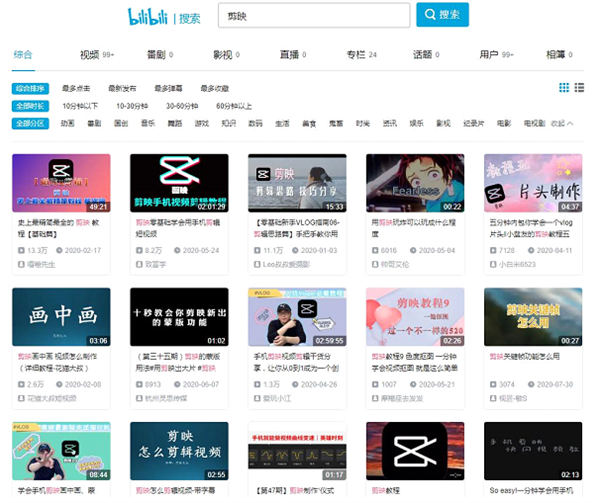Sort results by 最多点击

pyautogui.click(x=77, y=88)
